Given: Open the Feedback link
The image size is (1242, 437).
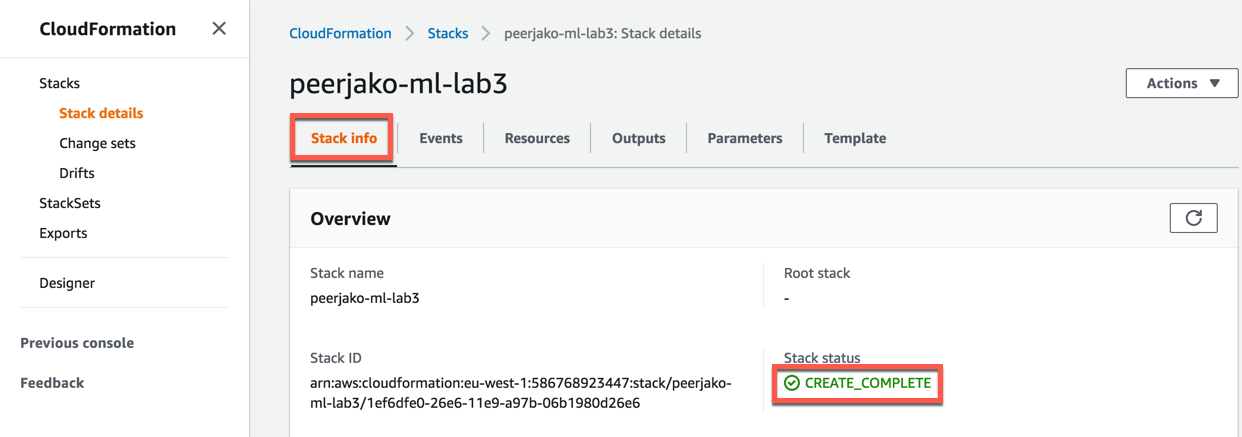Looking at the screenshot, I should tap(52, 383).
